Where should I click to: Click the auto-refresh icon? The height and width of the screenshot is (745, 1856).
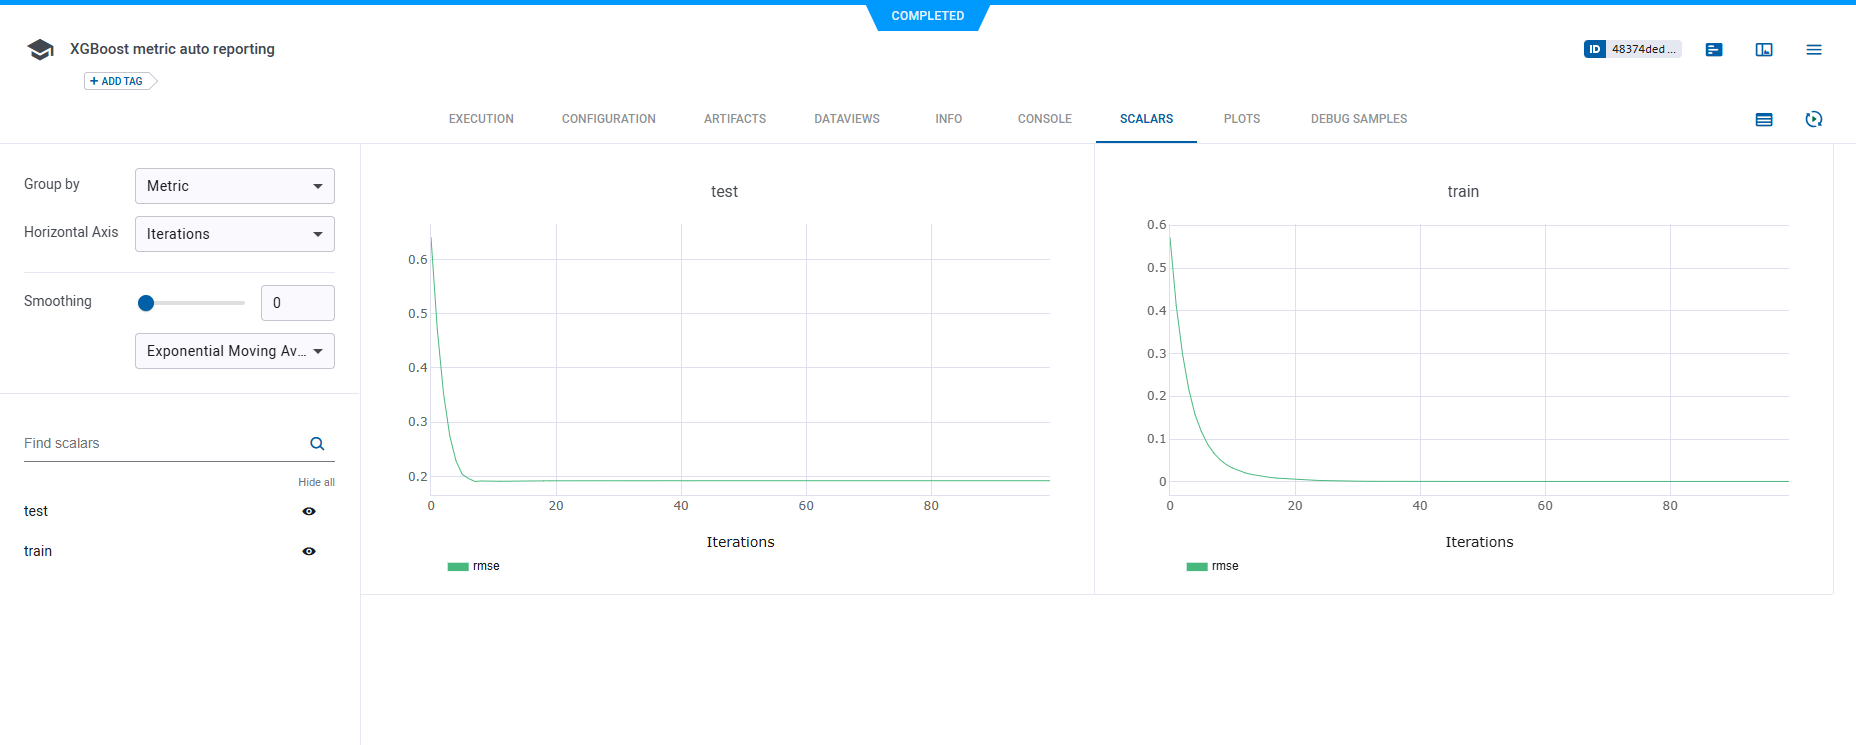[x=1813, y=119]
